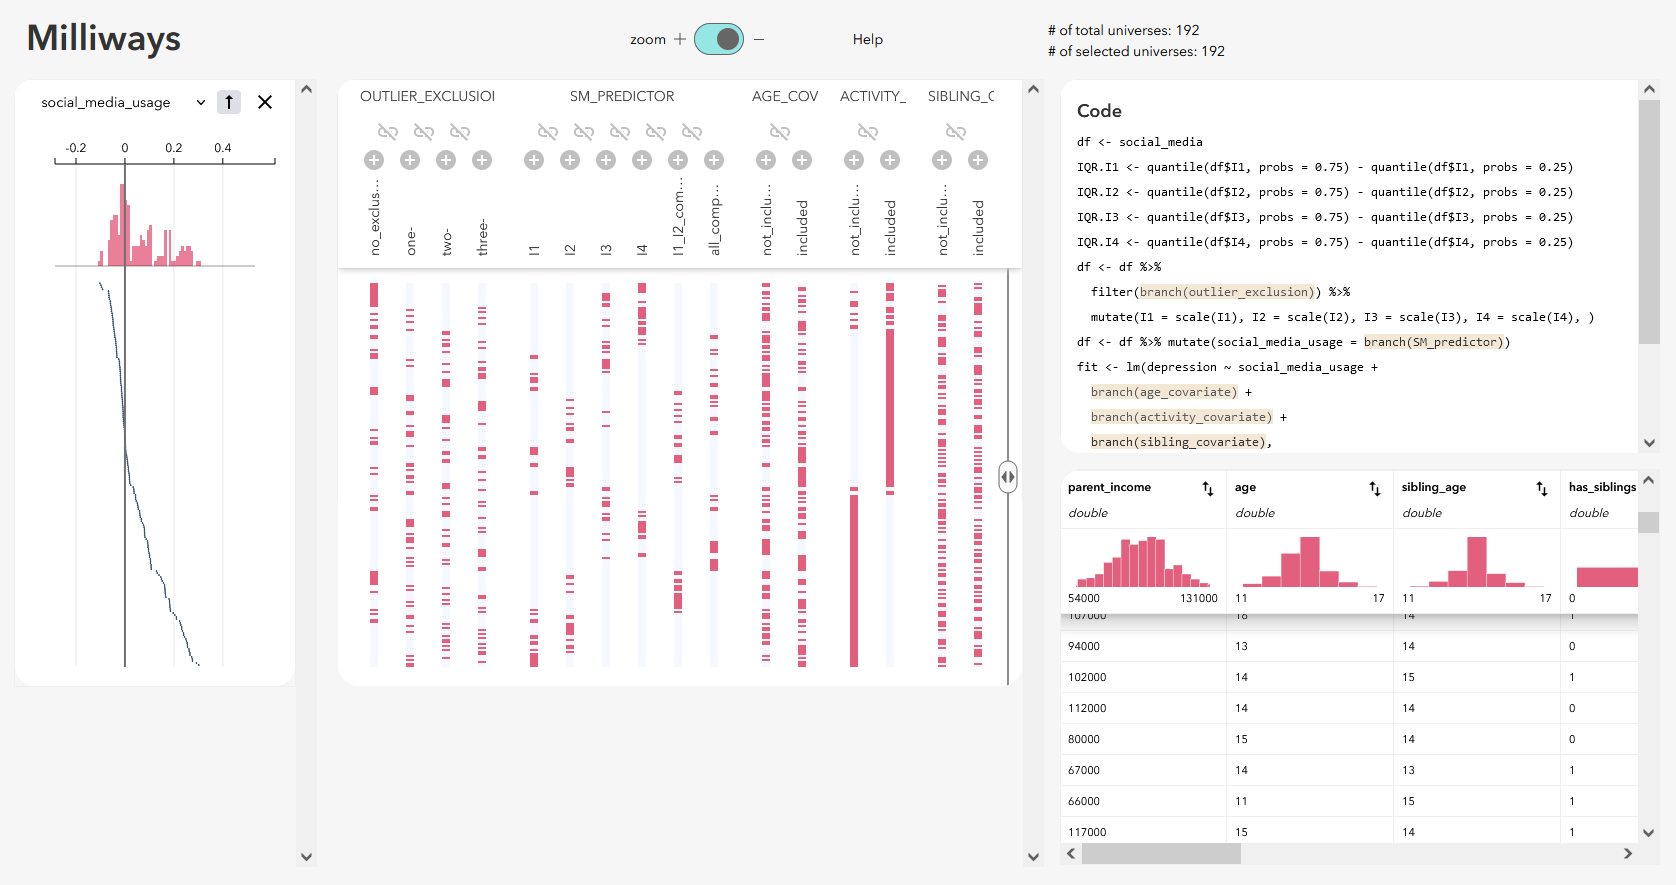The width and height of the screenshot is (1676, 885).
Task: Click the link toggle under ACTIVITY_ header
Action: coord(868,132)
